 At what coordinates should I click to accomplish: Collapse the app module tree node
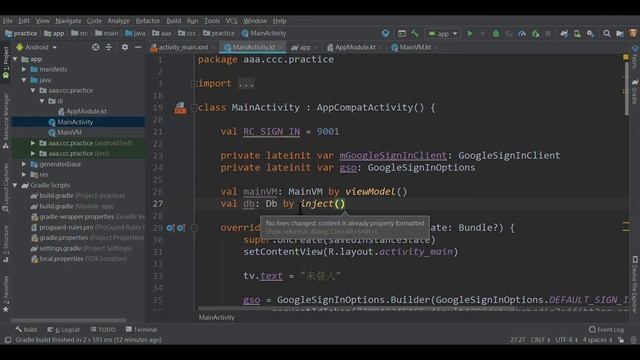[16, 59]
